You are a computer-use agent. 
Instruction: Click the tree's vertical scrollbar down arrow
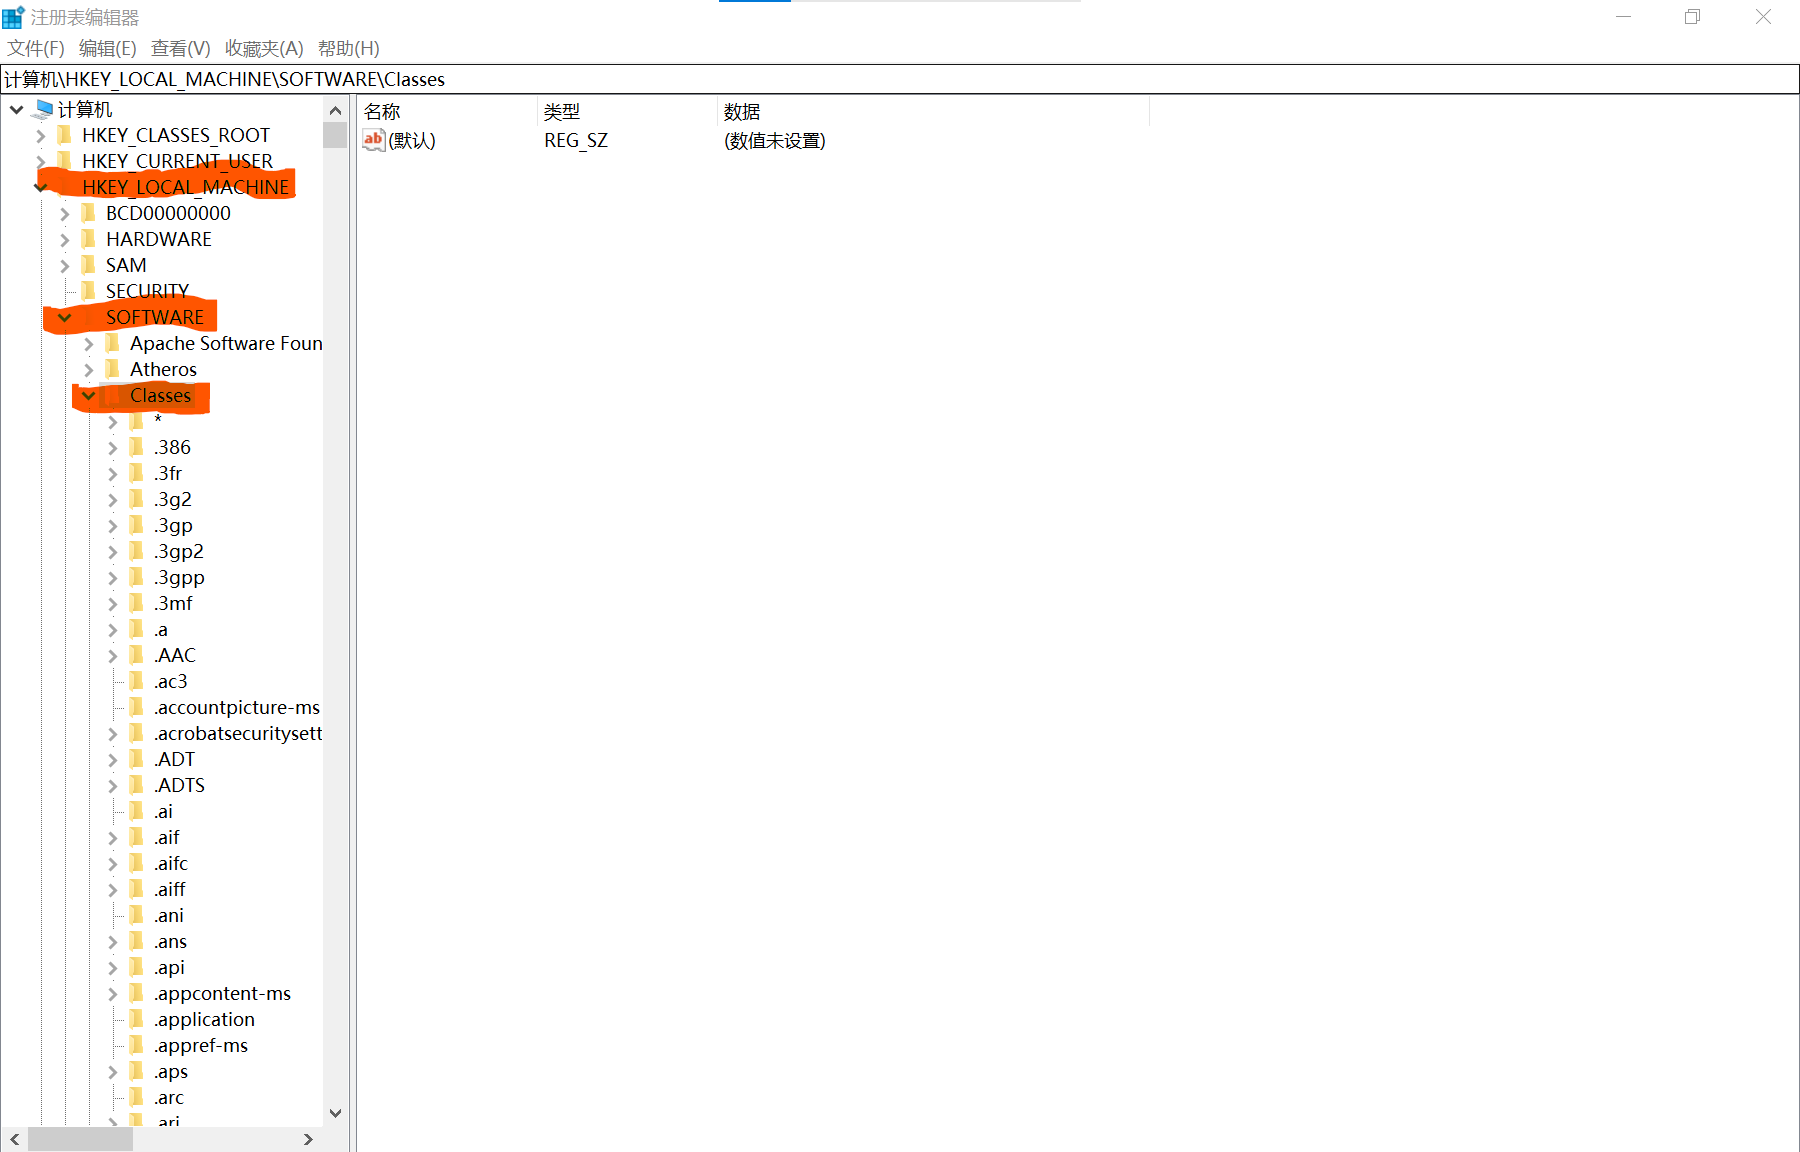pyautogui.click(x=336, y=1112)
